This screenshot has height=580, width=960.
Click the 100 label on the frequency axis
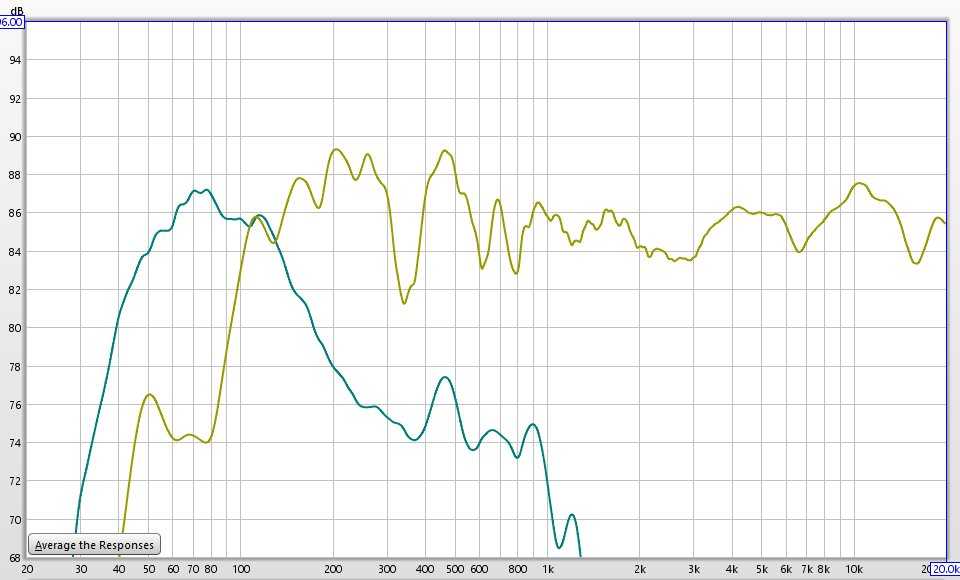point(241,568)
